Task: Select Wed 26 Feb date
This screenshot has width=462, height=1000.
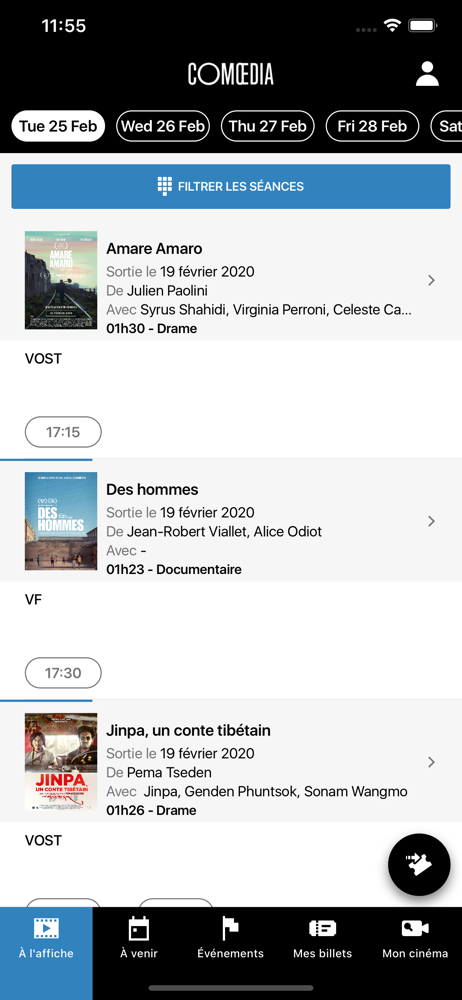Action: click(163, 126)
